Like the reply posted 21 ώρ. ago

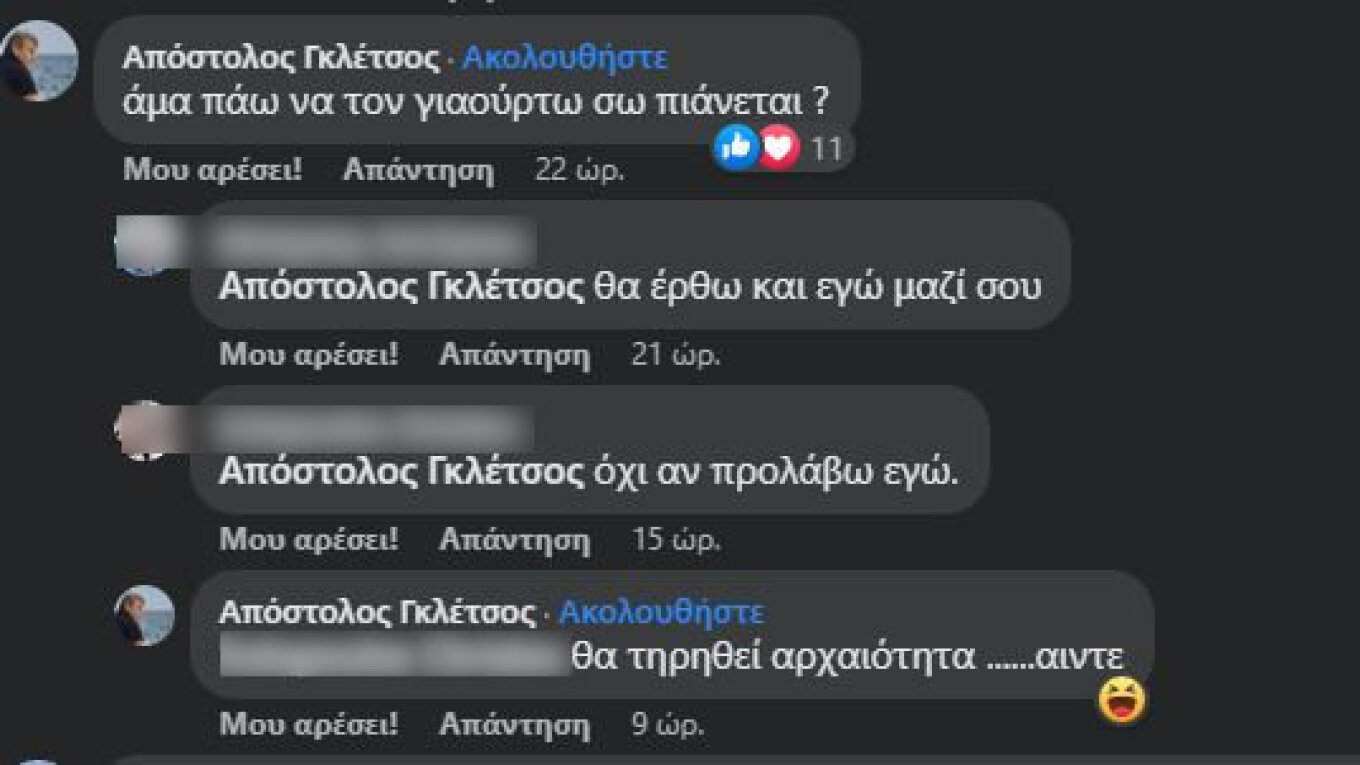point(308,354)
